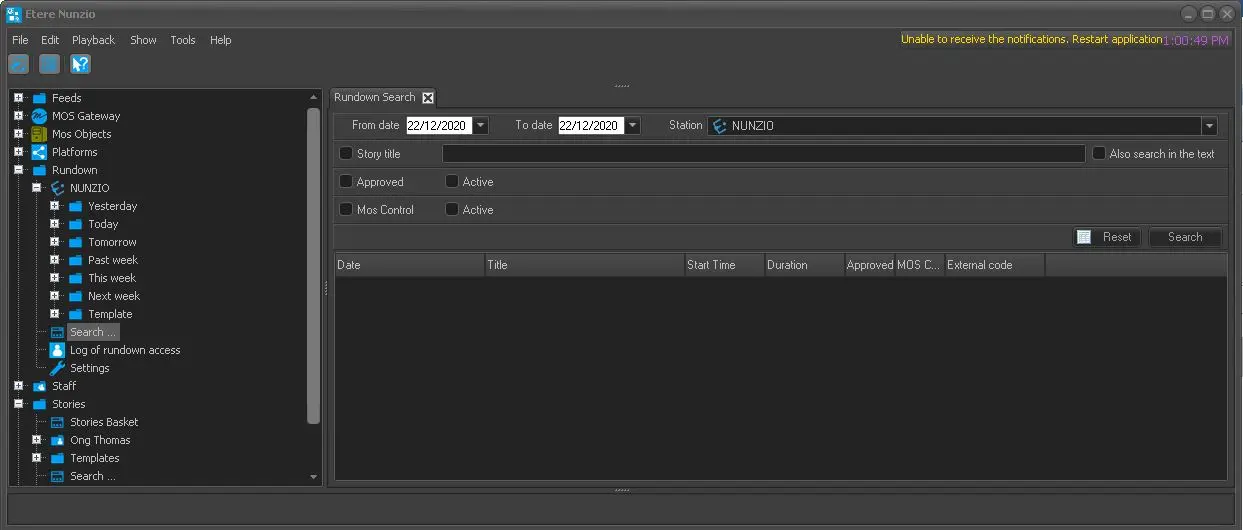
Task: Open the Station dropdown list
Action: pos(1209,126)
